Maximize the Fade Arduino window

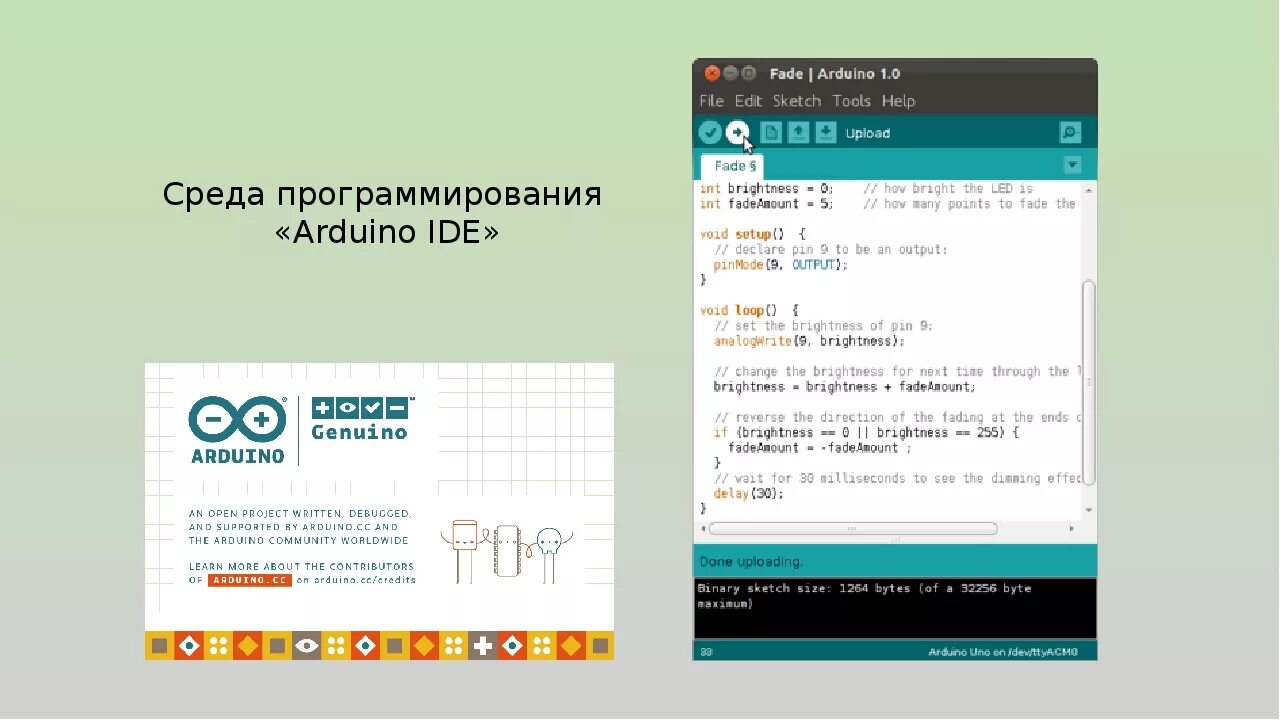[748, 73]
